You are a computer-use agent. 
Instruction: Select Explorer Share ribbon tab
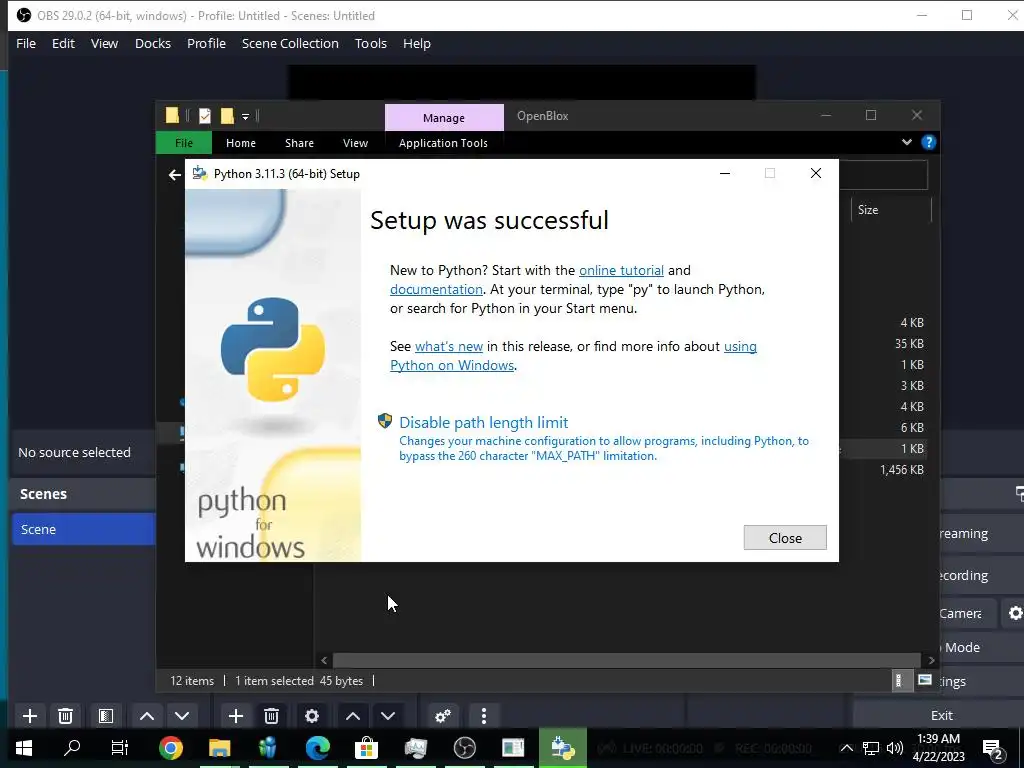point(299,143)
